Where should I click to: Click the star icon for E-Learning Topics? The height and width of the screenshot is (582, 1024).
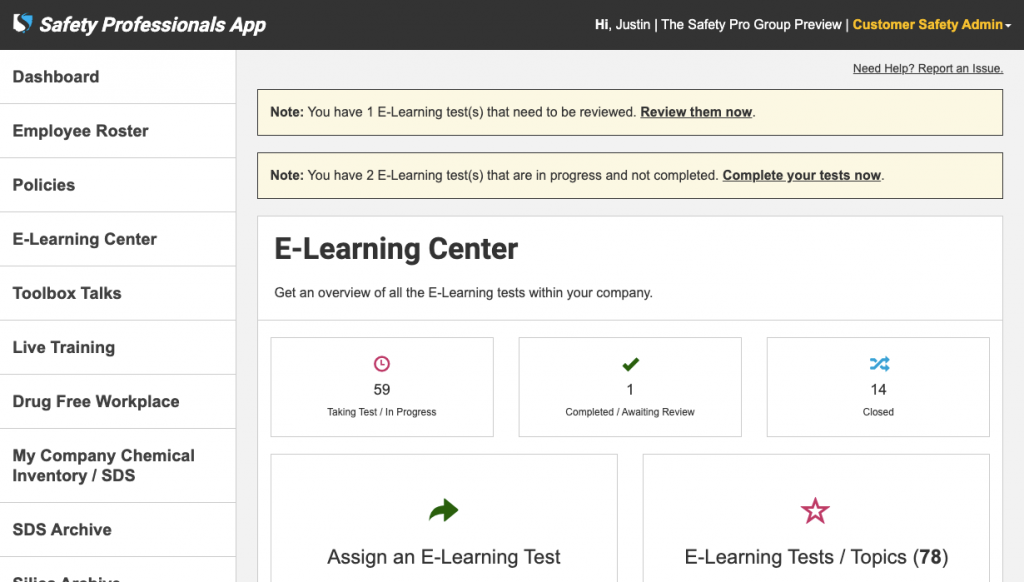tap(815, 511)
